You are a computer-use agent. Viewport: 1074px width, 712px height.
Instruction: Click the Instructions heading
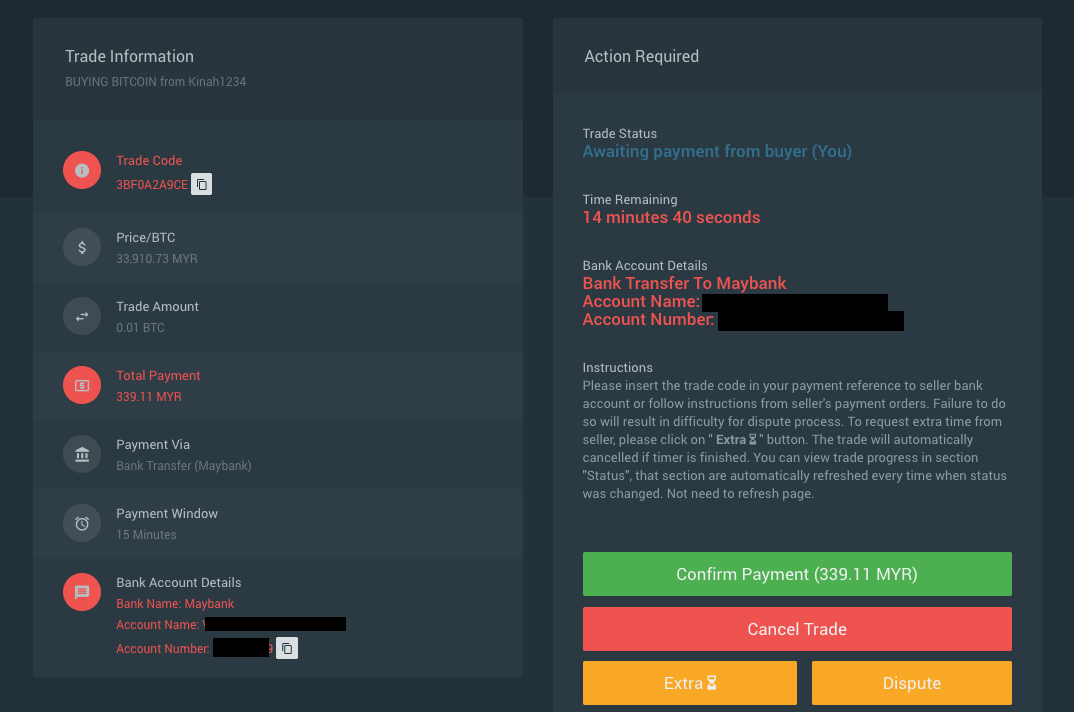[x=618, y=367]
